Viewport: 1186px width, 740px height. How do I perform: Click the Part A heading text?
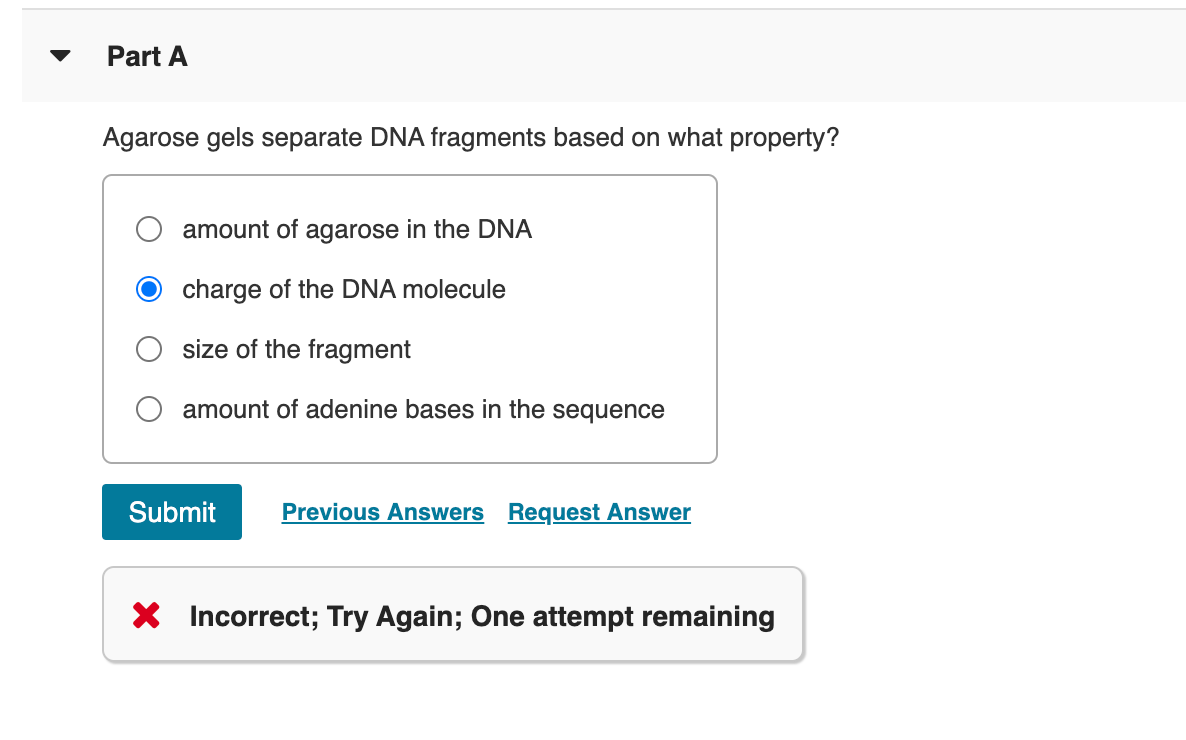coord(147,57)
